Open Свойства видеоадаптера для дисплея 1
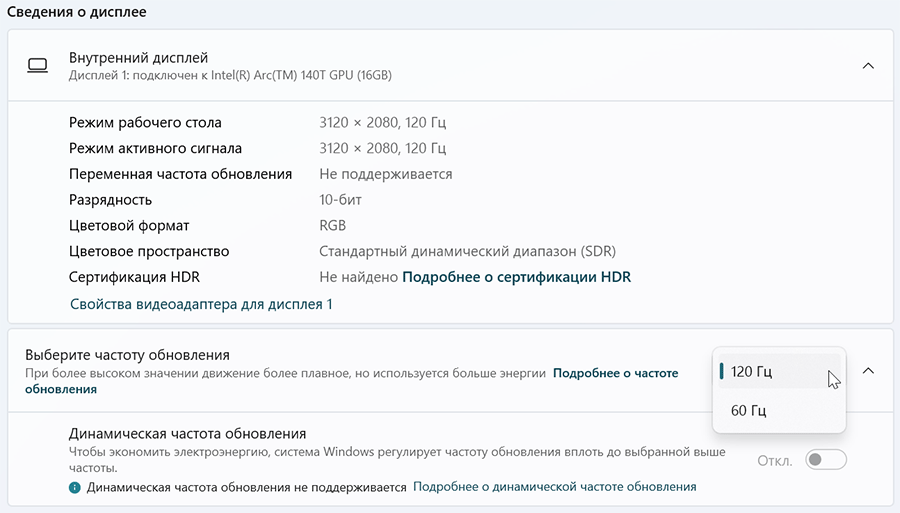 (x=201, y=303)
